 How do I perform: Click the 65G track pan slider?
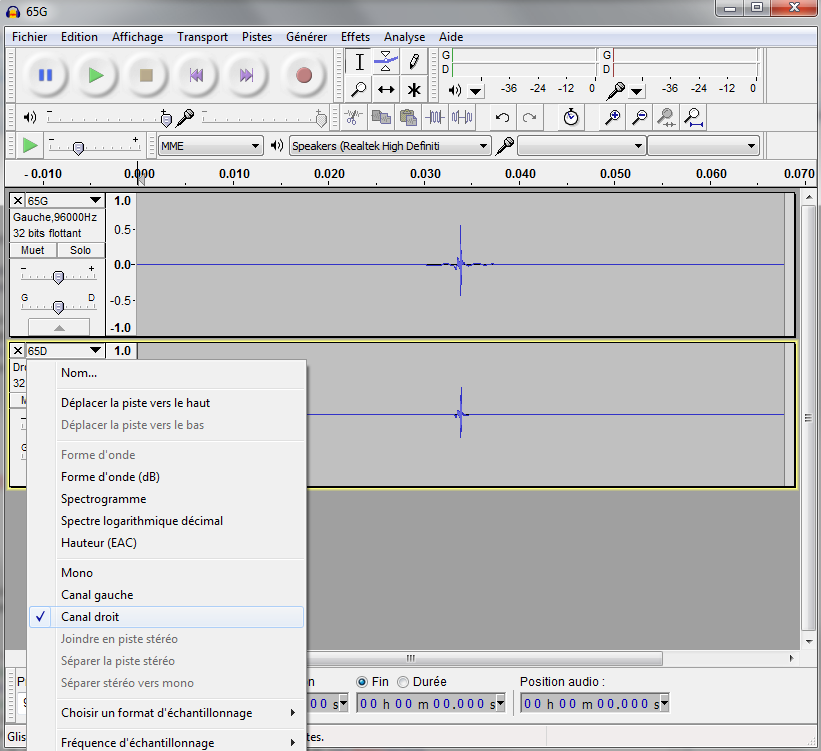pos(58,306)
